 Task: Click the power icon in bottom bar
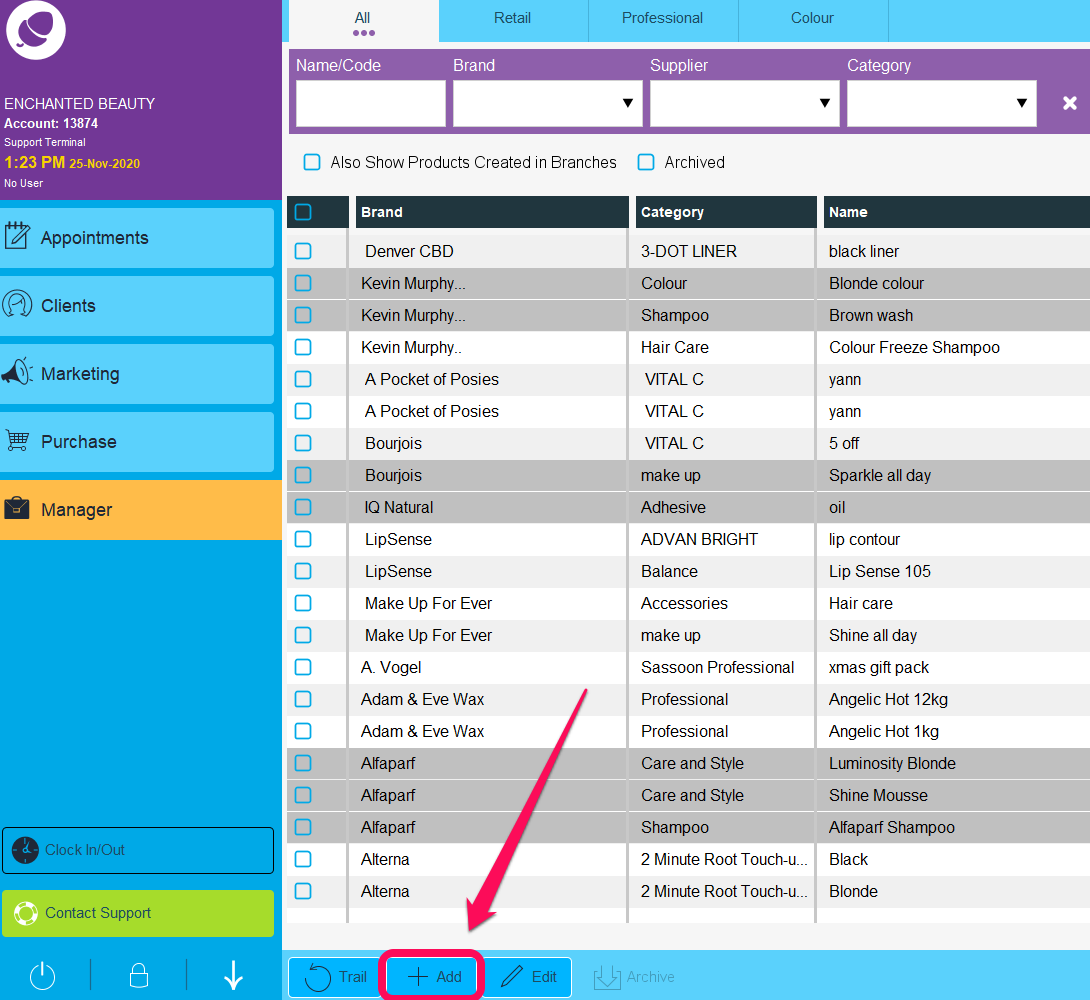click(x=42, y=975)
